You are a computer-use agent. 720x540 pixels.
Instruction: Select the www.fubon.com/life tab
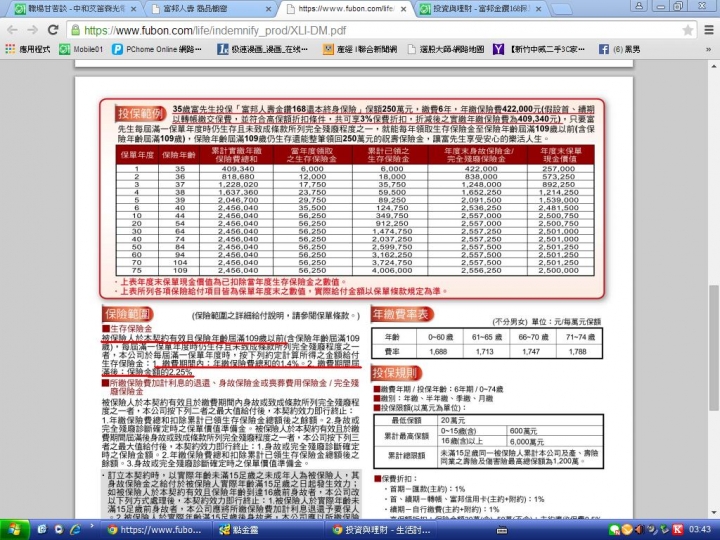347,9
